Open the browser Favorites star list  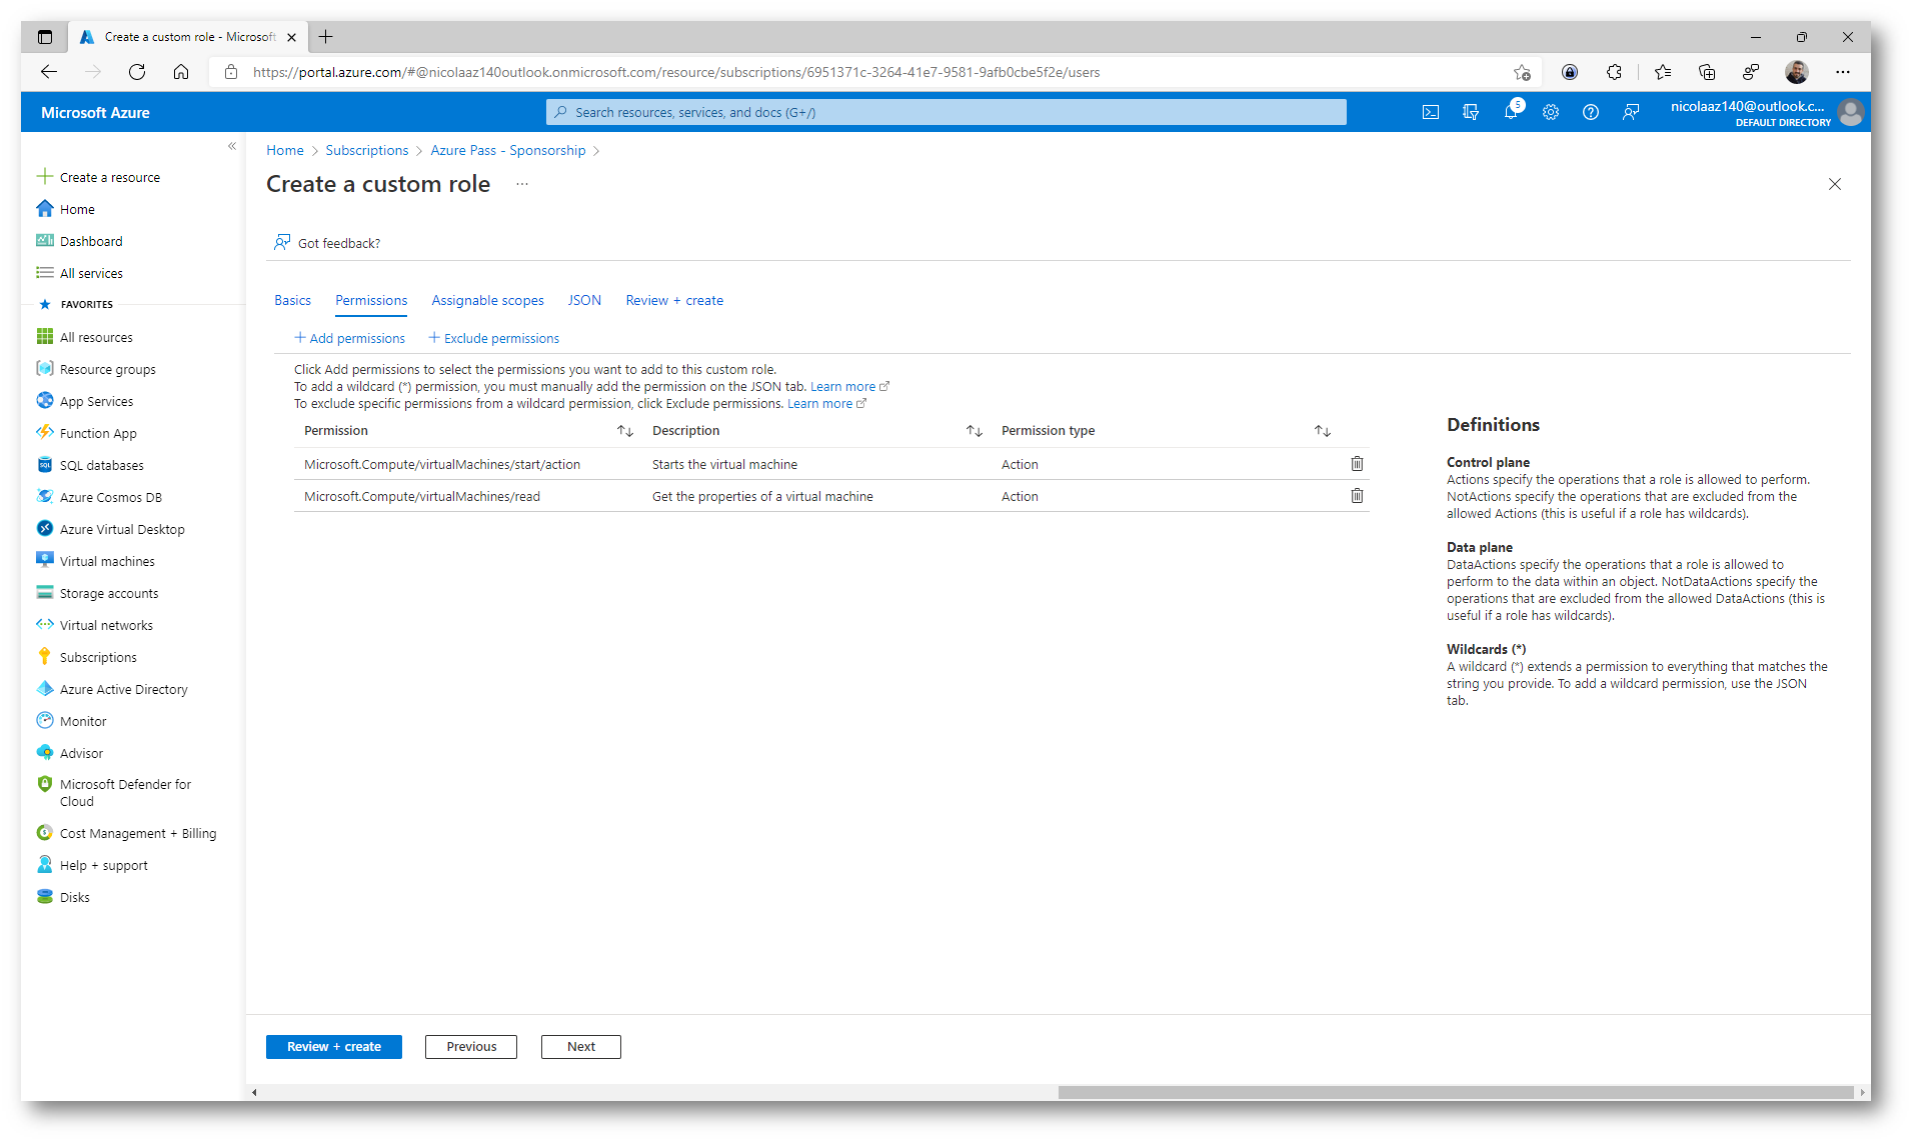click(1662, 72)
